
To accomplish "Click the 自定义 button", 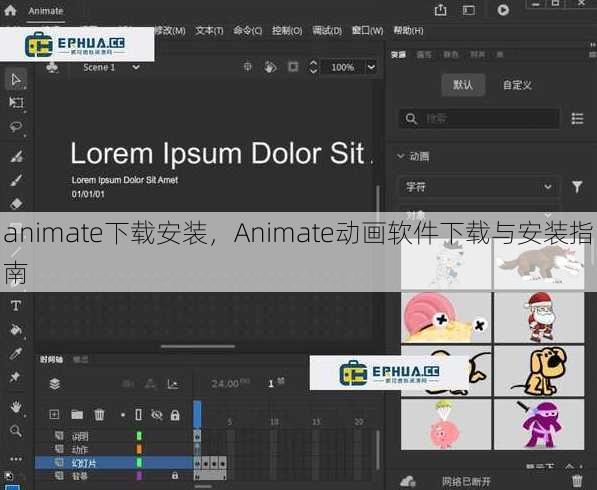I will [x=517, y=85].
